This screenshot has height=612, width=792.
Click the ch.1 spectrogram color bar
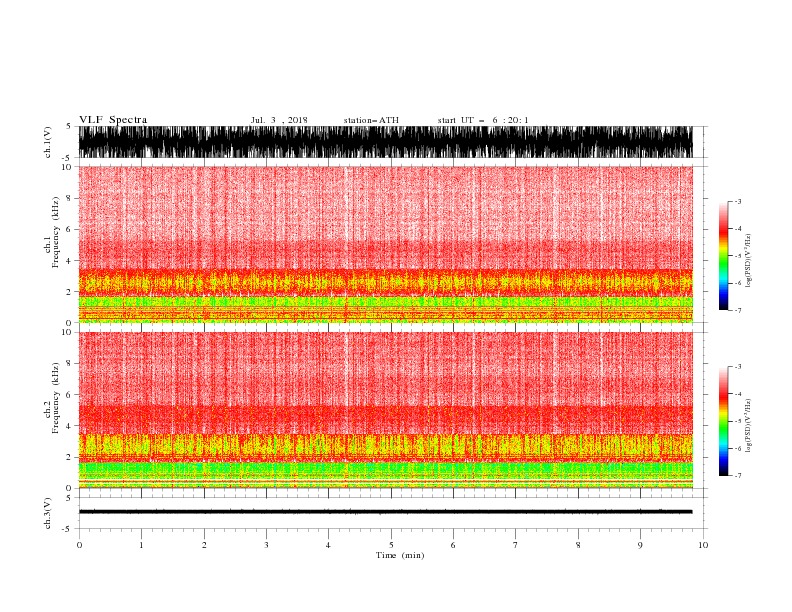723,256
